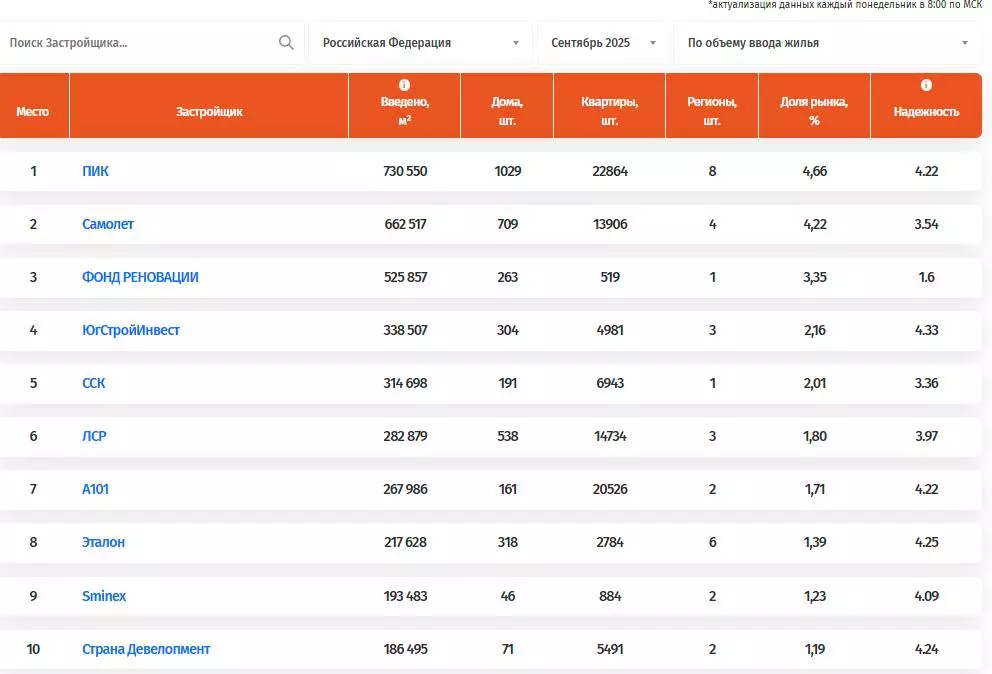Click the А101 developer link
Image resolution: width=992 pixels, height=674 pixels.
(96, 489)
